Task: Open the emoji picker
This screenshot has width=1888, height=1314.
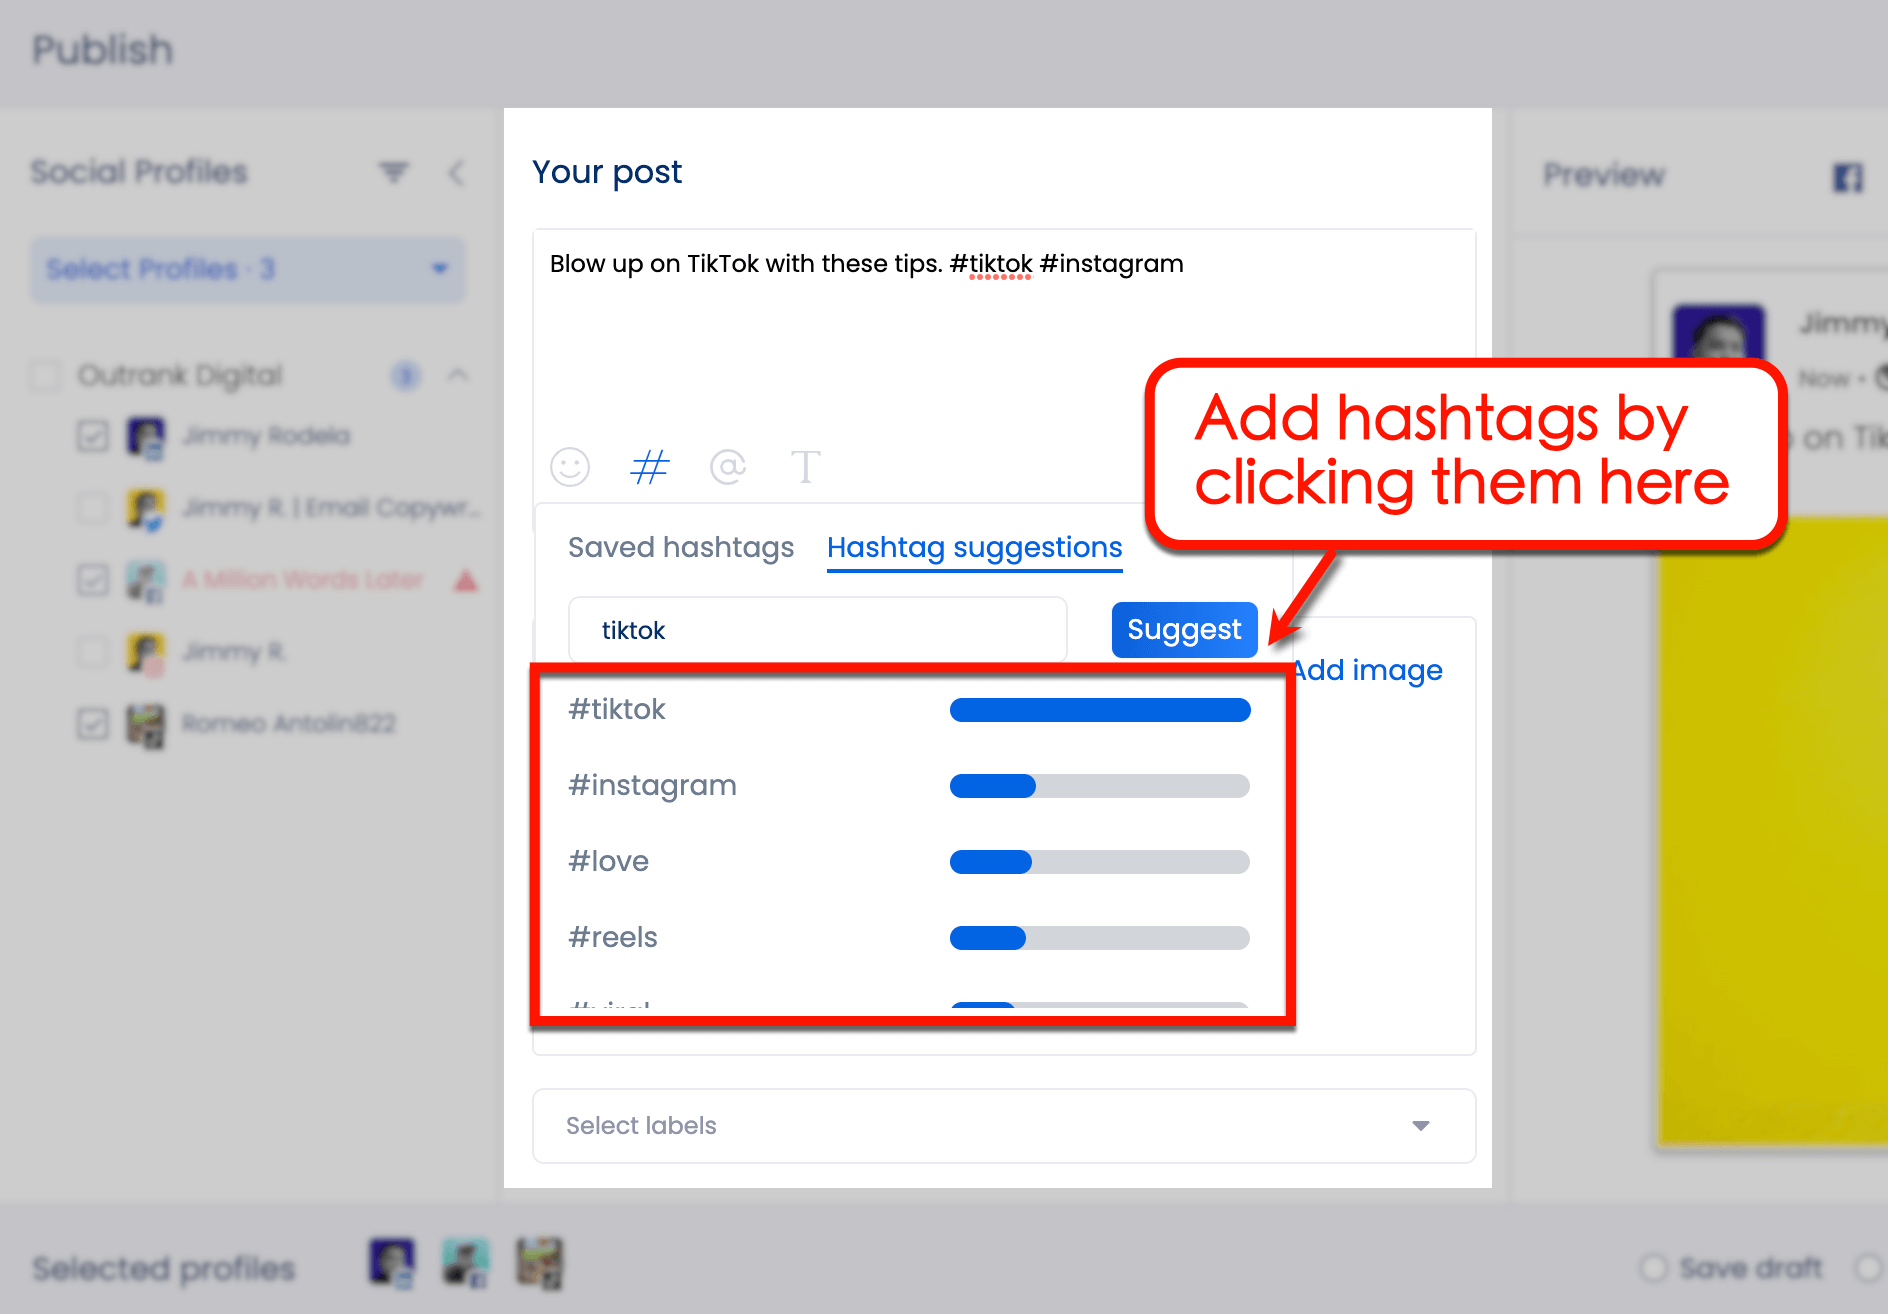Action: pos(569,466)
